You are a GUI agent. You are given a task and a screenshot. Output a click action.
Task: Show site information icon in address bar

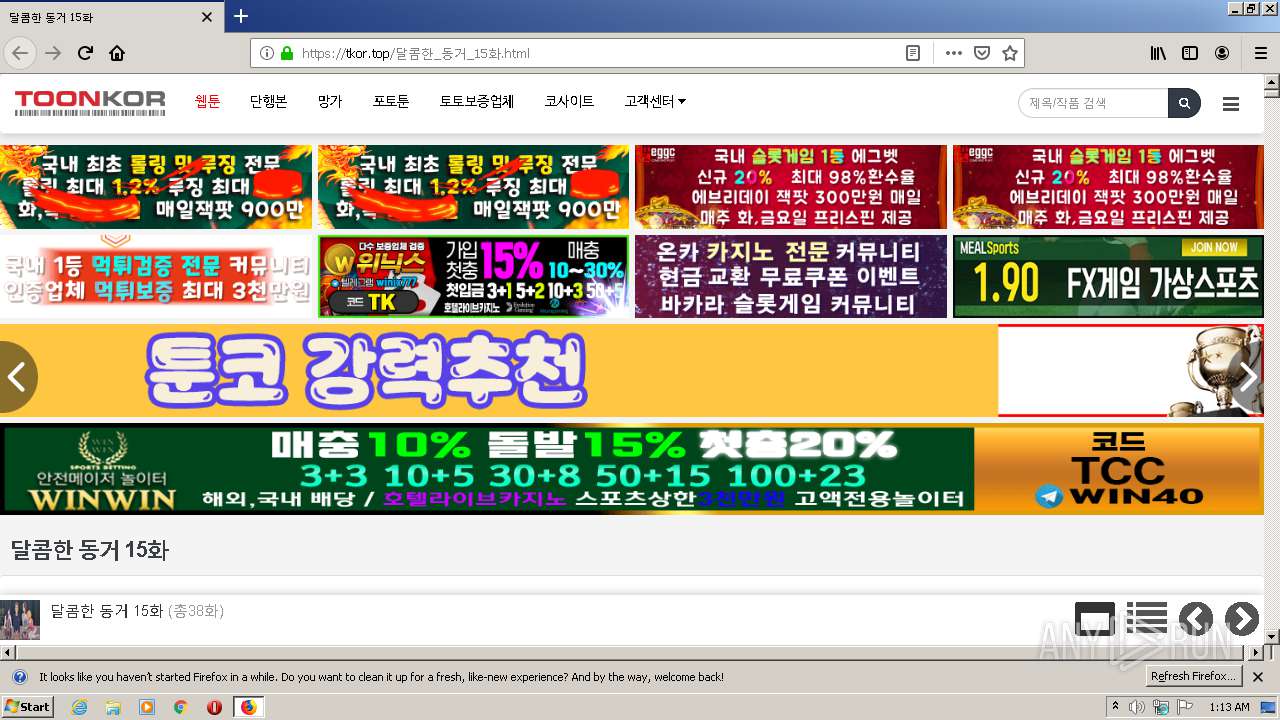(x=266, y=53)
